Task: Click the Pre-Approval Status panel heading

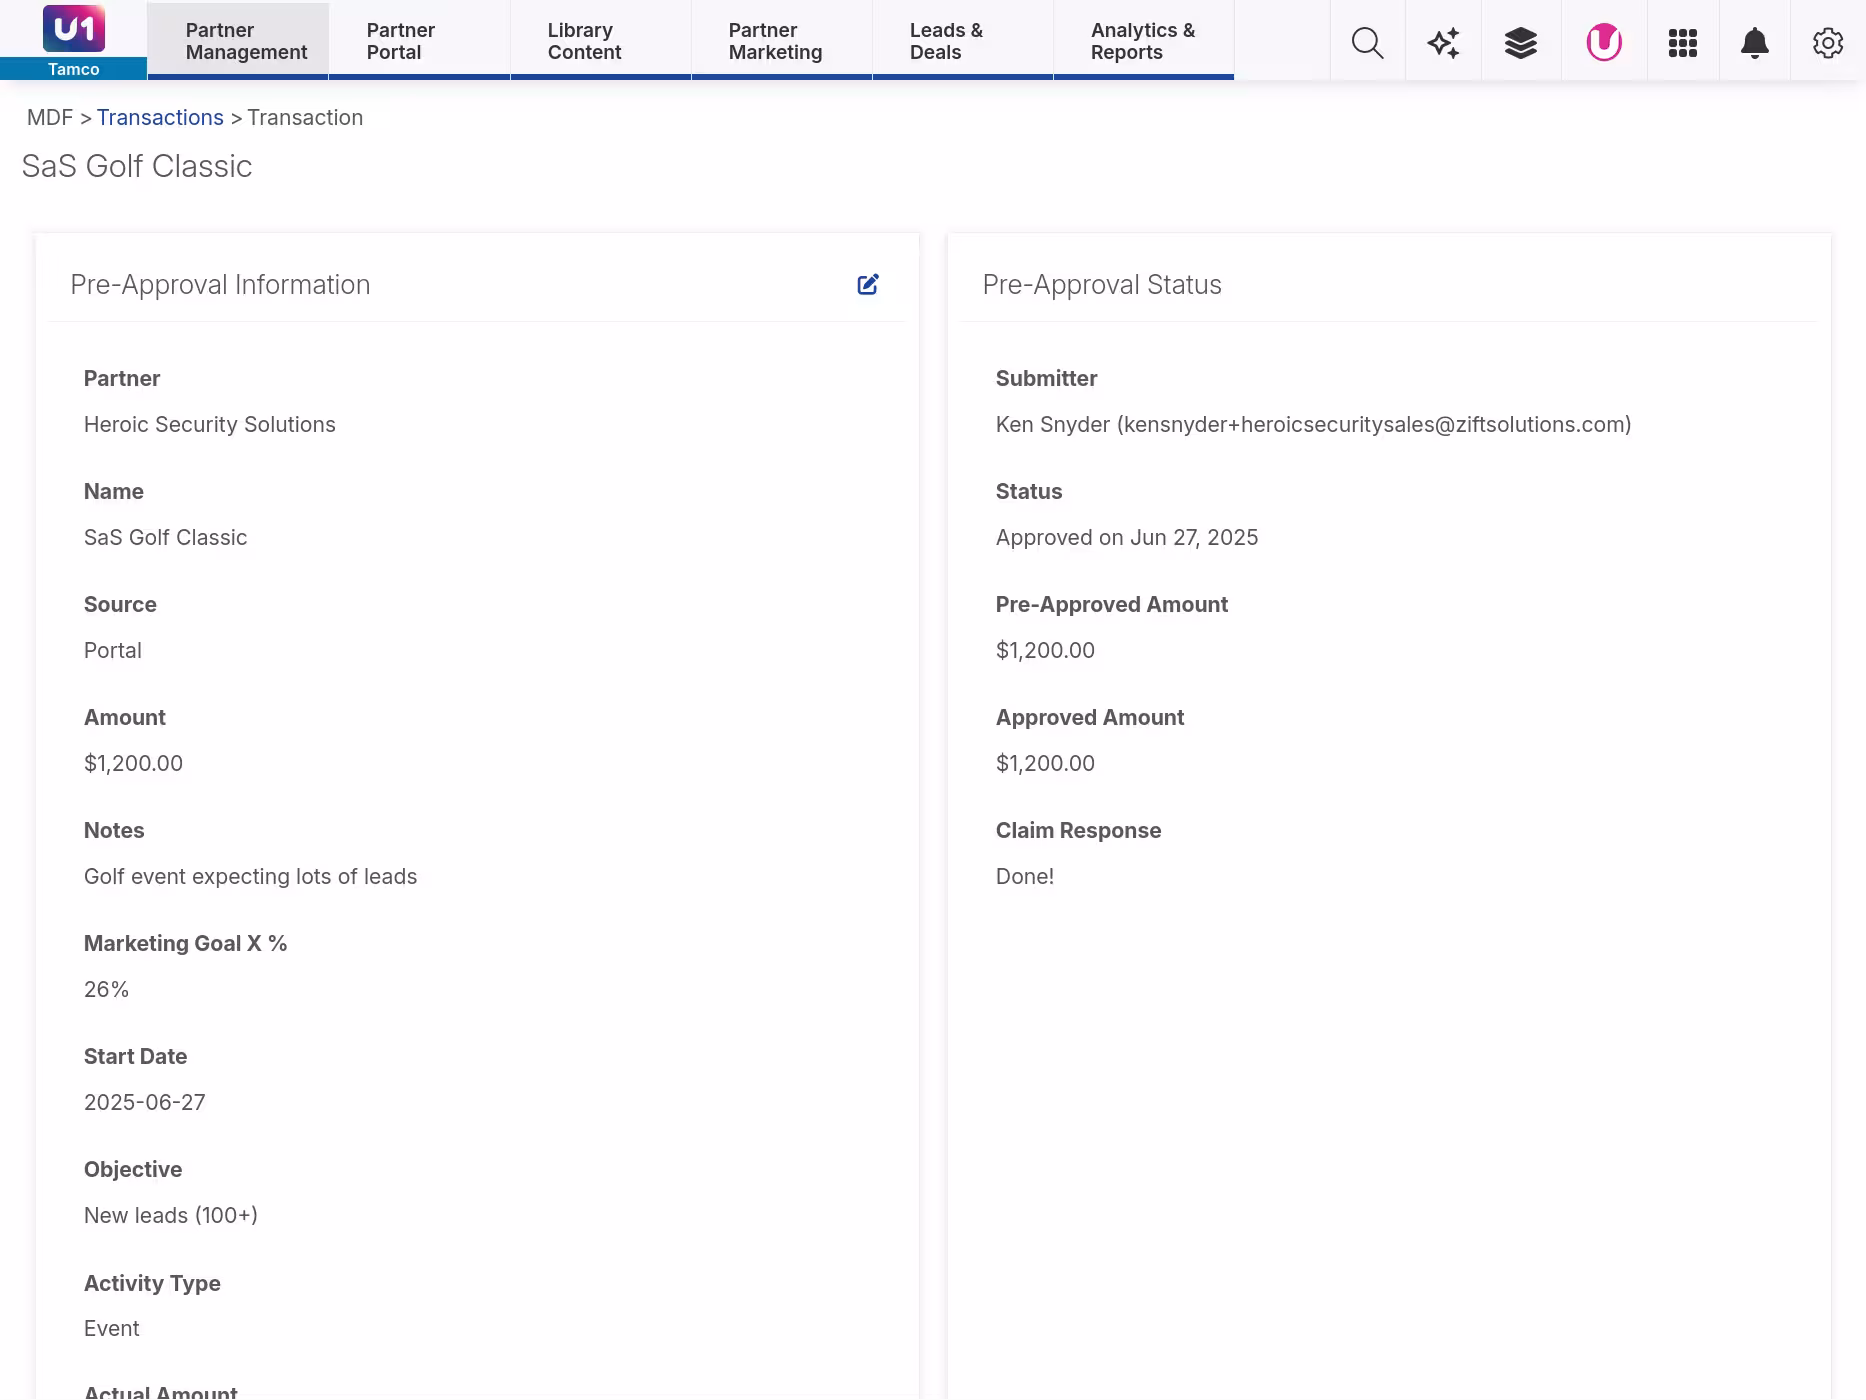Action: click(1101, 285)
